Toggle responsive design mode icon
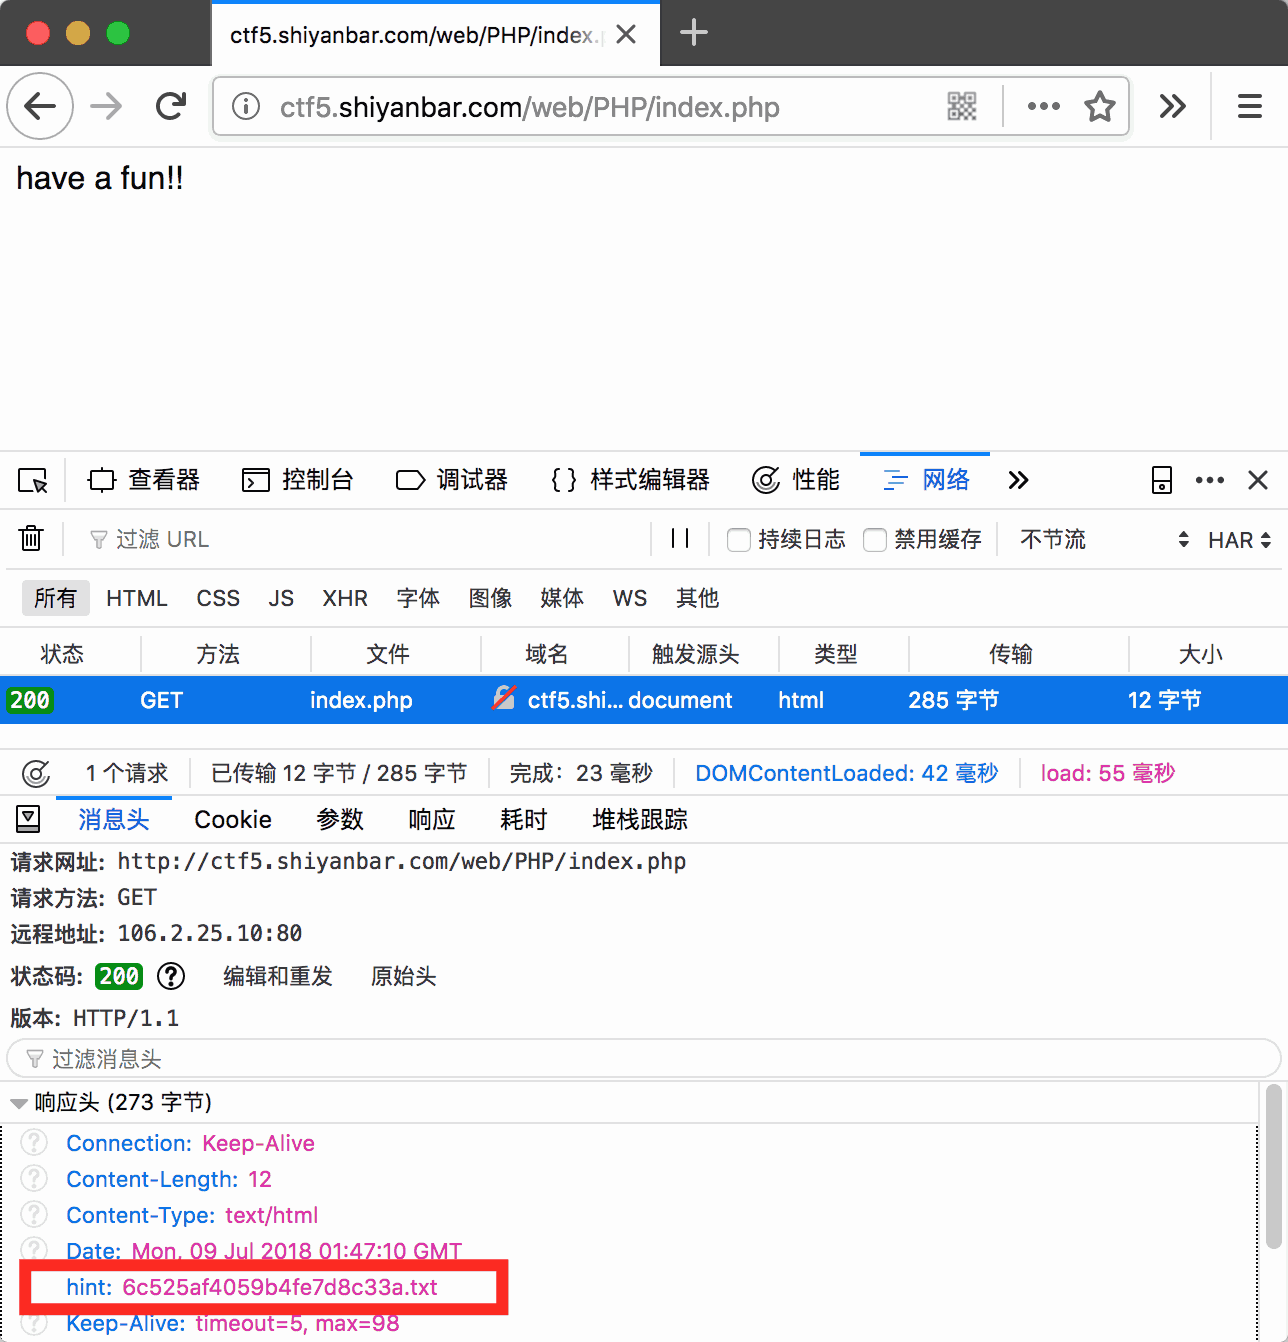The image size is (1288, 1342). click(x=1162, y=480)
